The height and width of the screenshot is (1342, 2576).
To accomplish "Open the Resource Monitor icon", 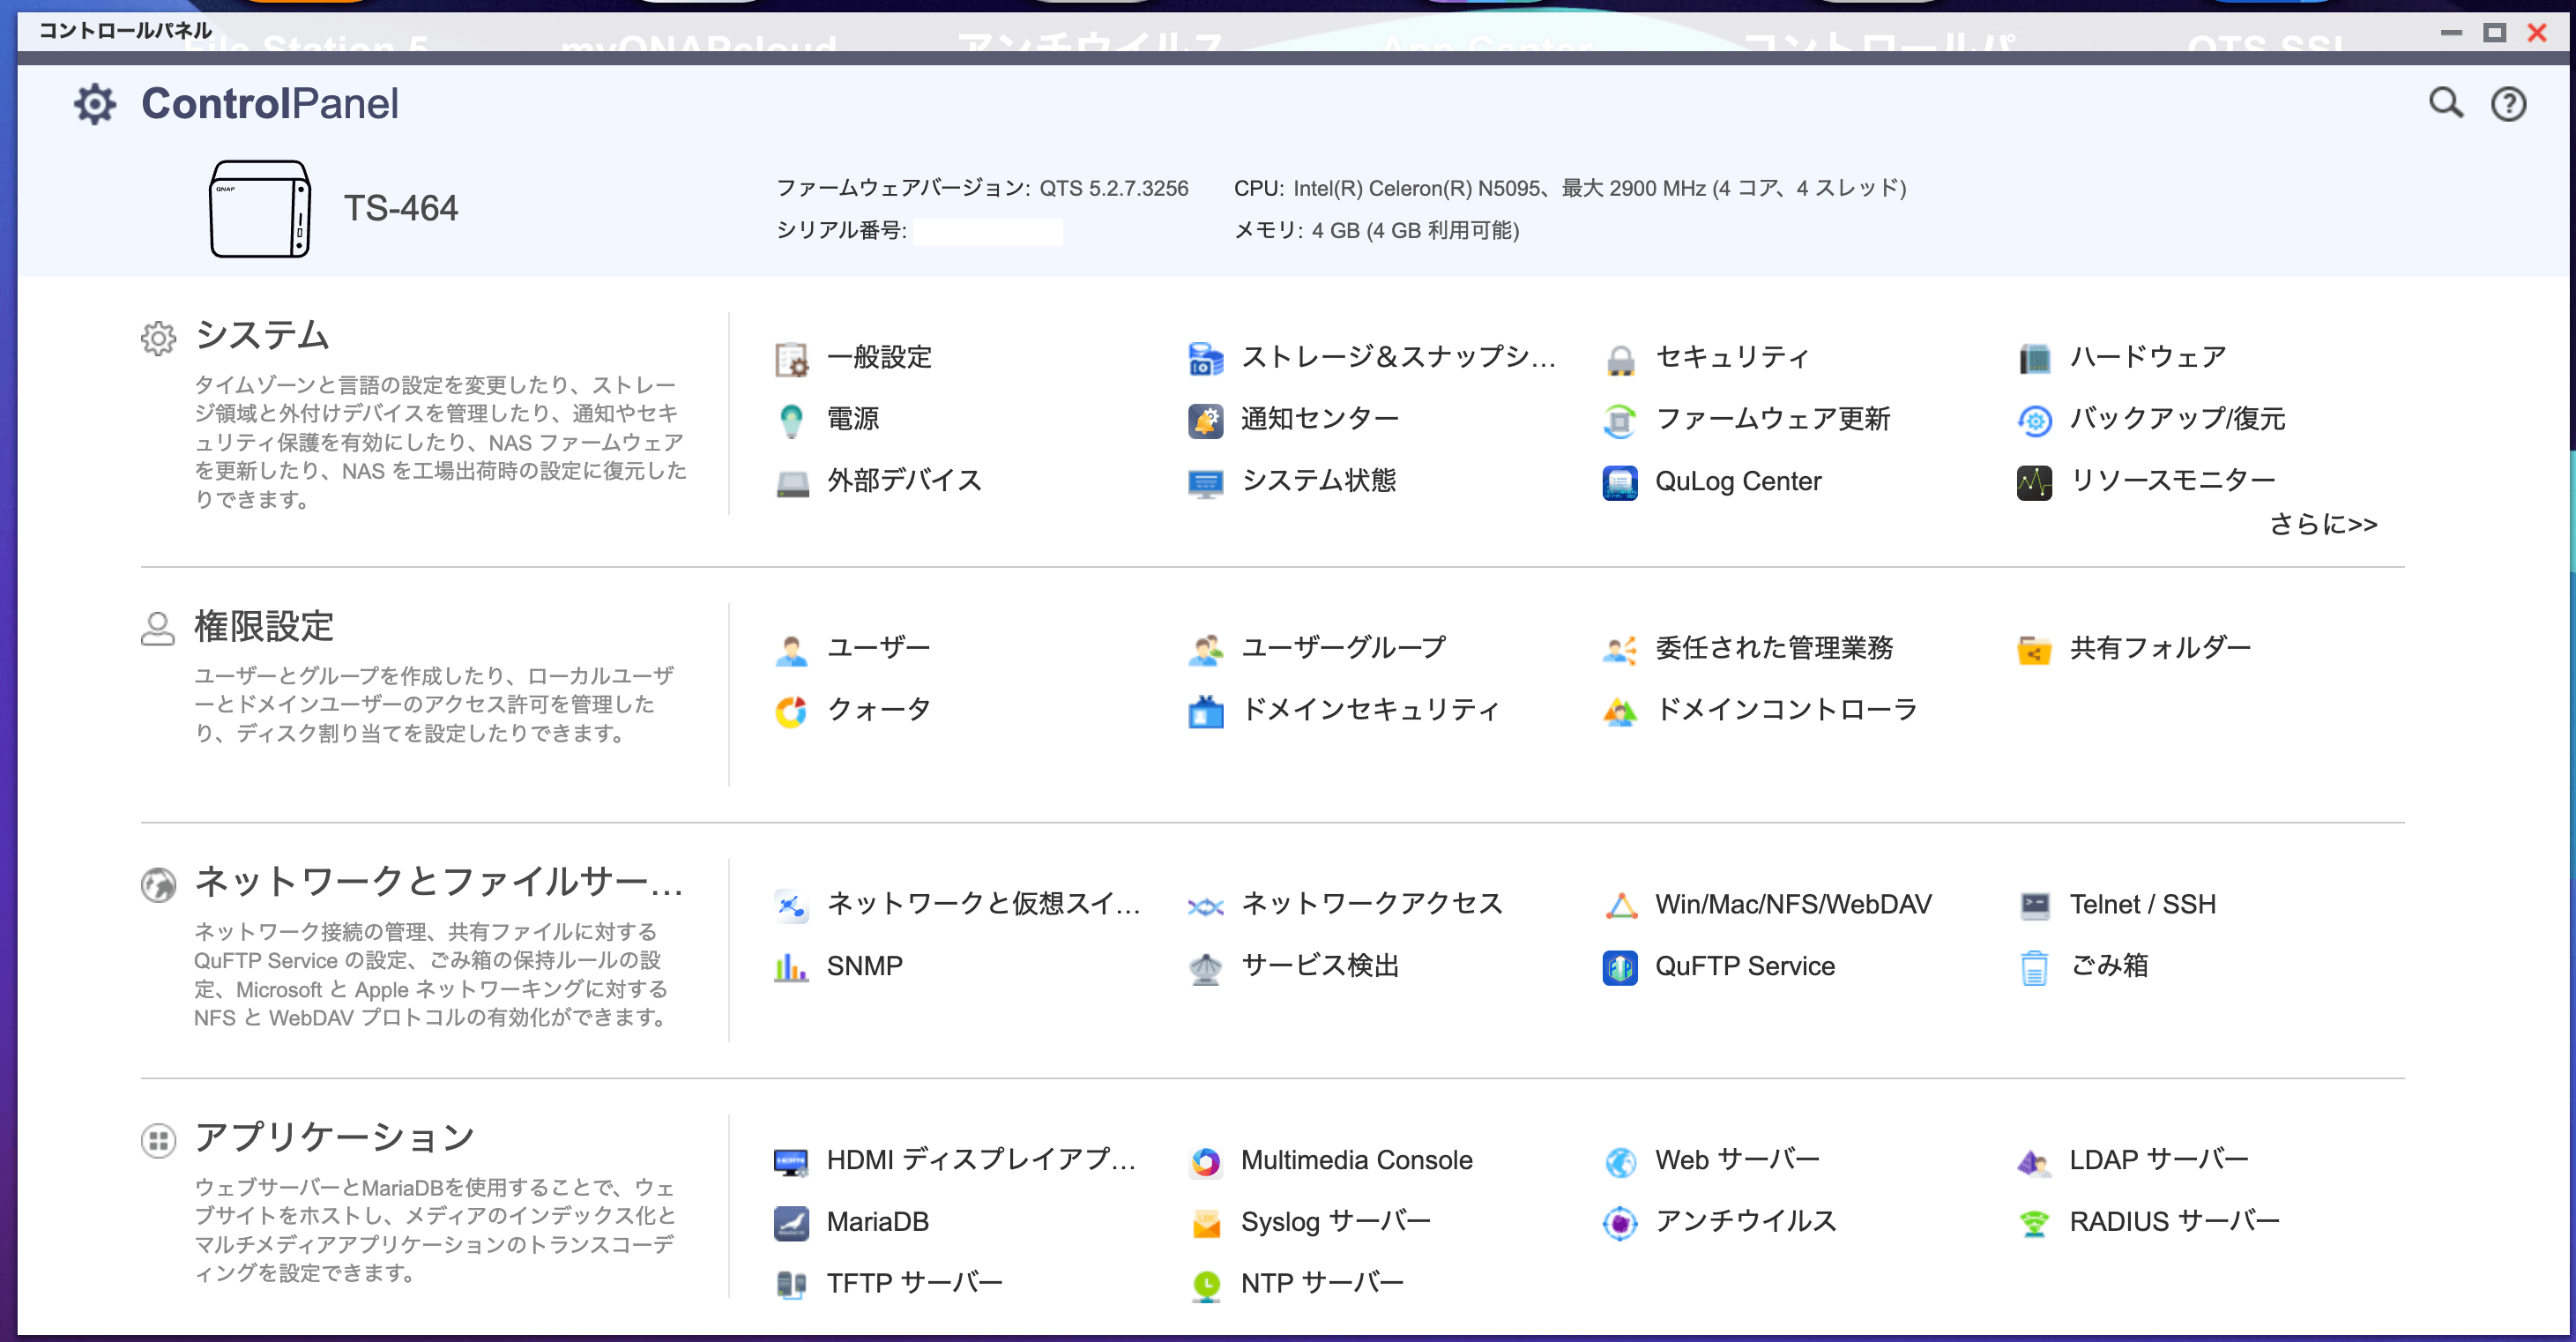I will click(x=2034, y=482).
